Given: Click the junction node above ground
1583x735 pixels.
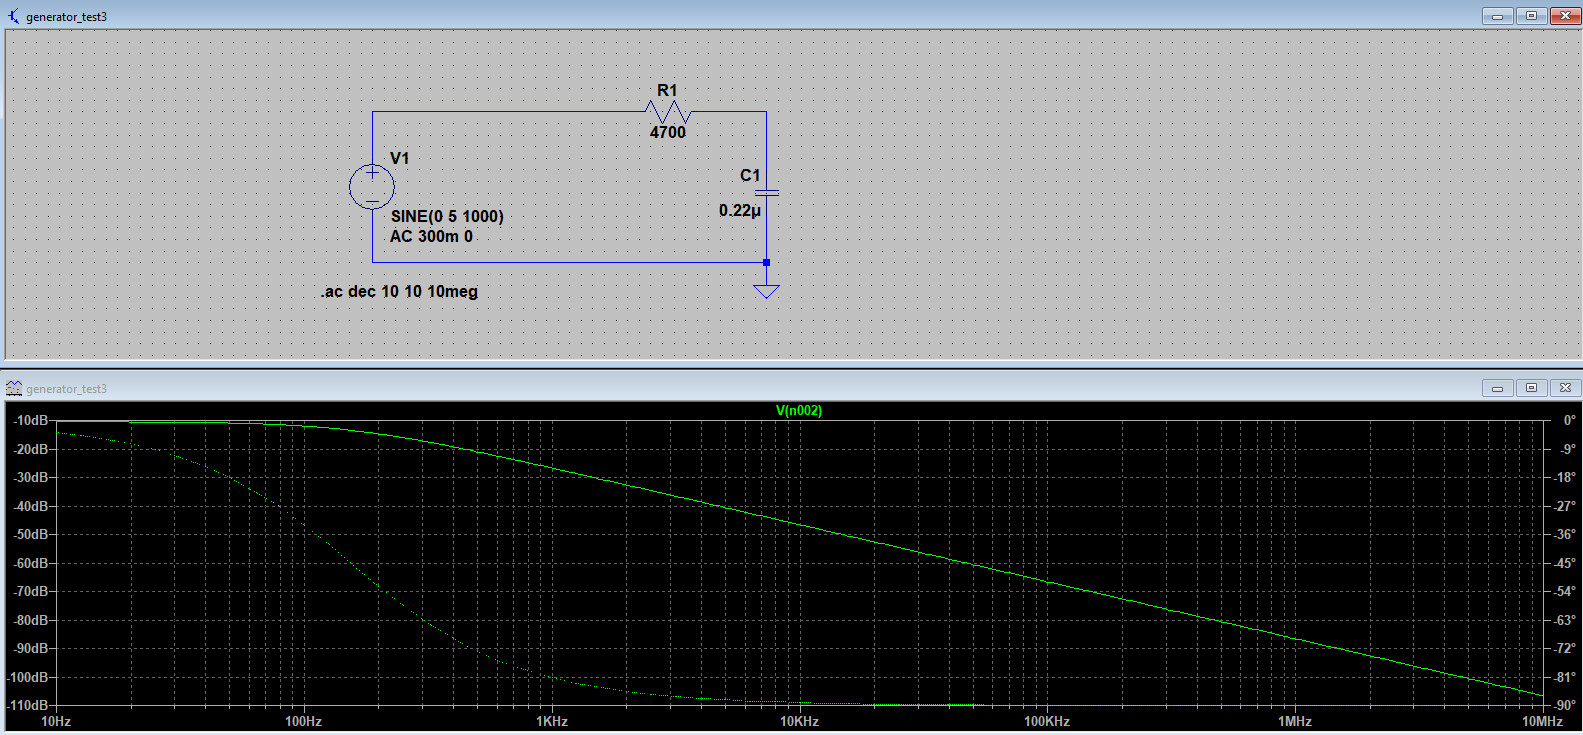Looking at the screenshot, I should (767, 262).
